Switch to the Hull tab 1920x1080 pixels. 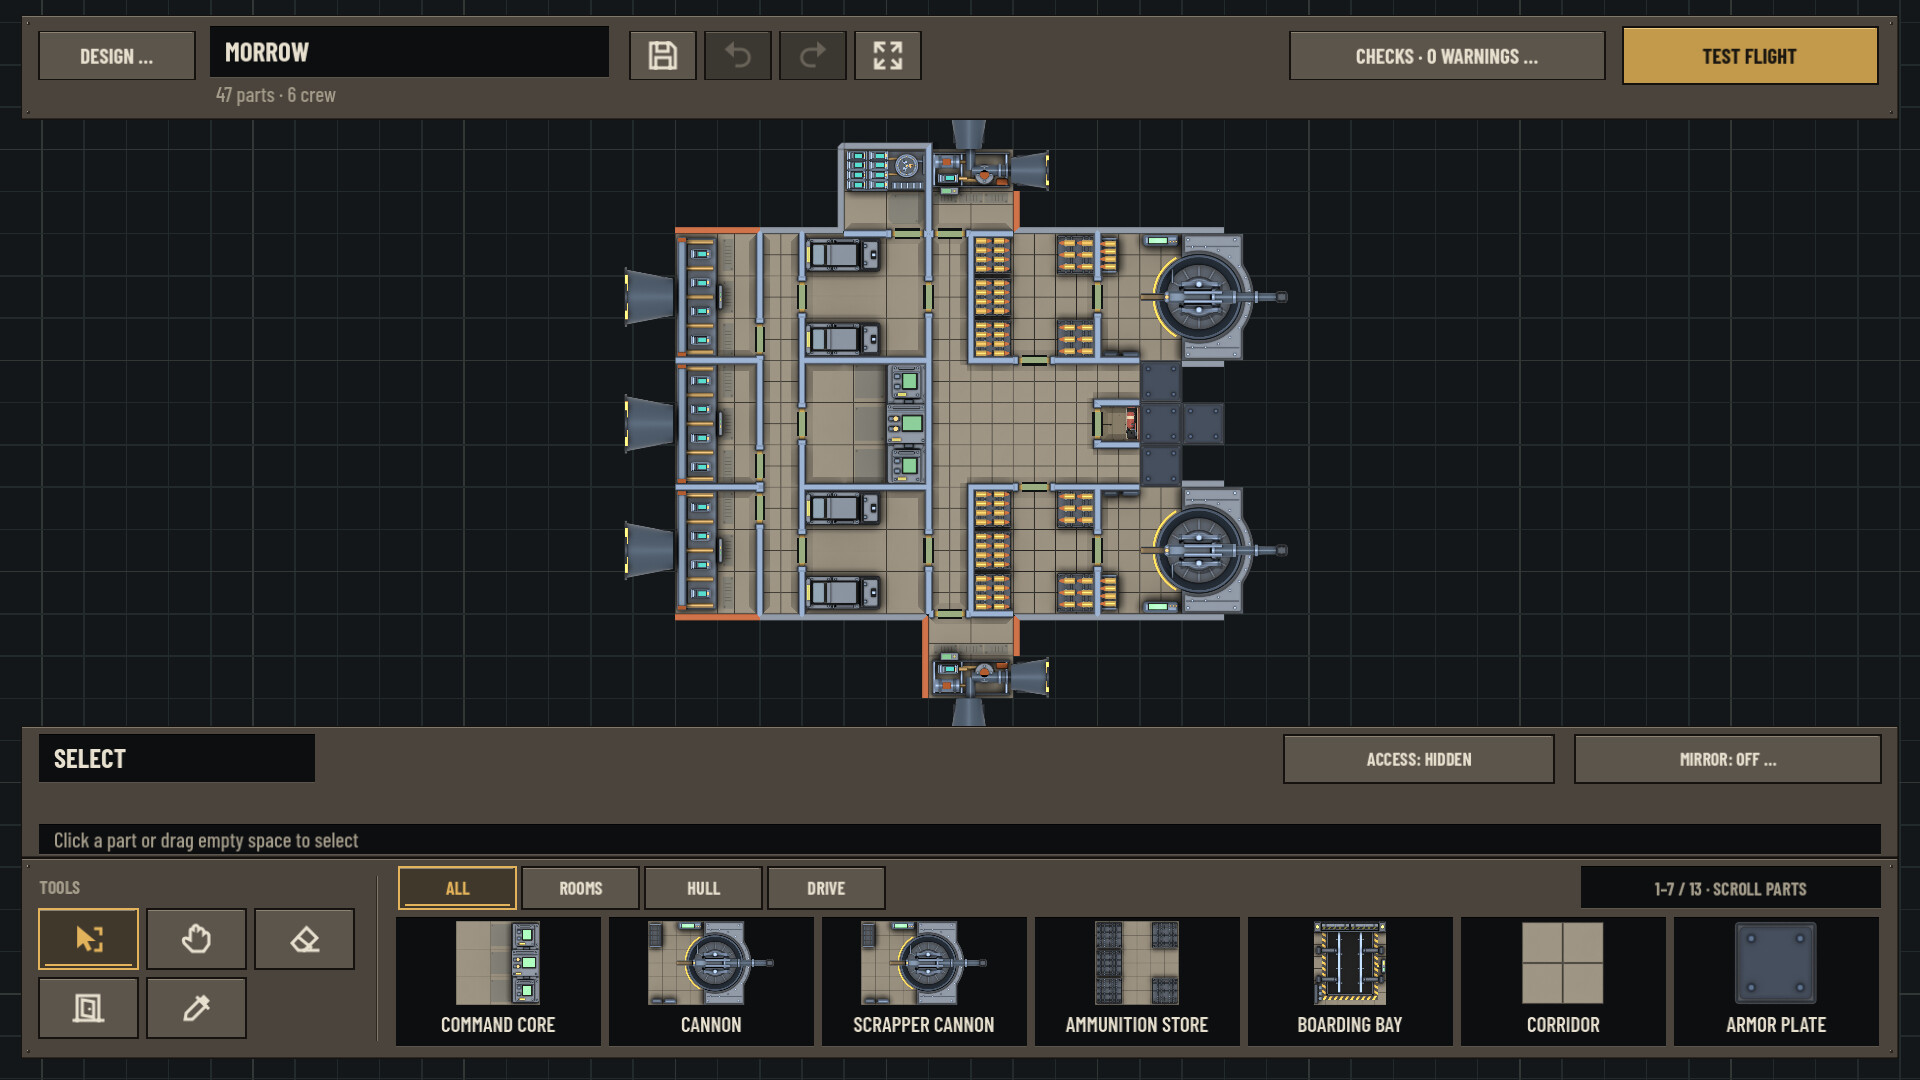(x=703, y=888)
